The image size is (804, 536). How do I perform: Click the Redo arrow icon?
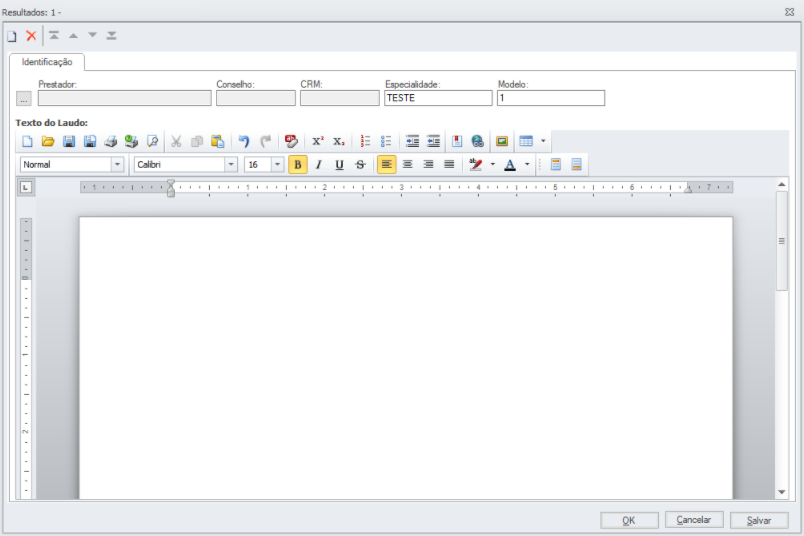[265, 141]
